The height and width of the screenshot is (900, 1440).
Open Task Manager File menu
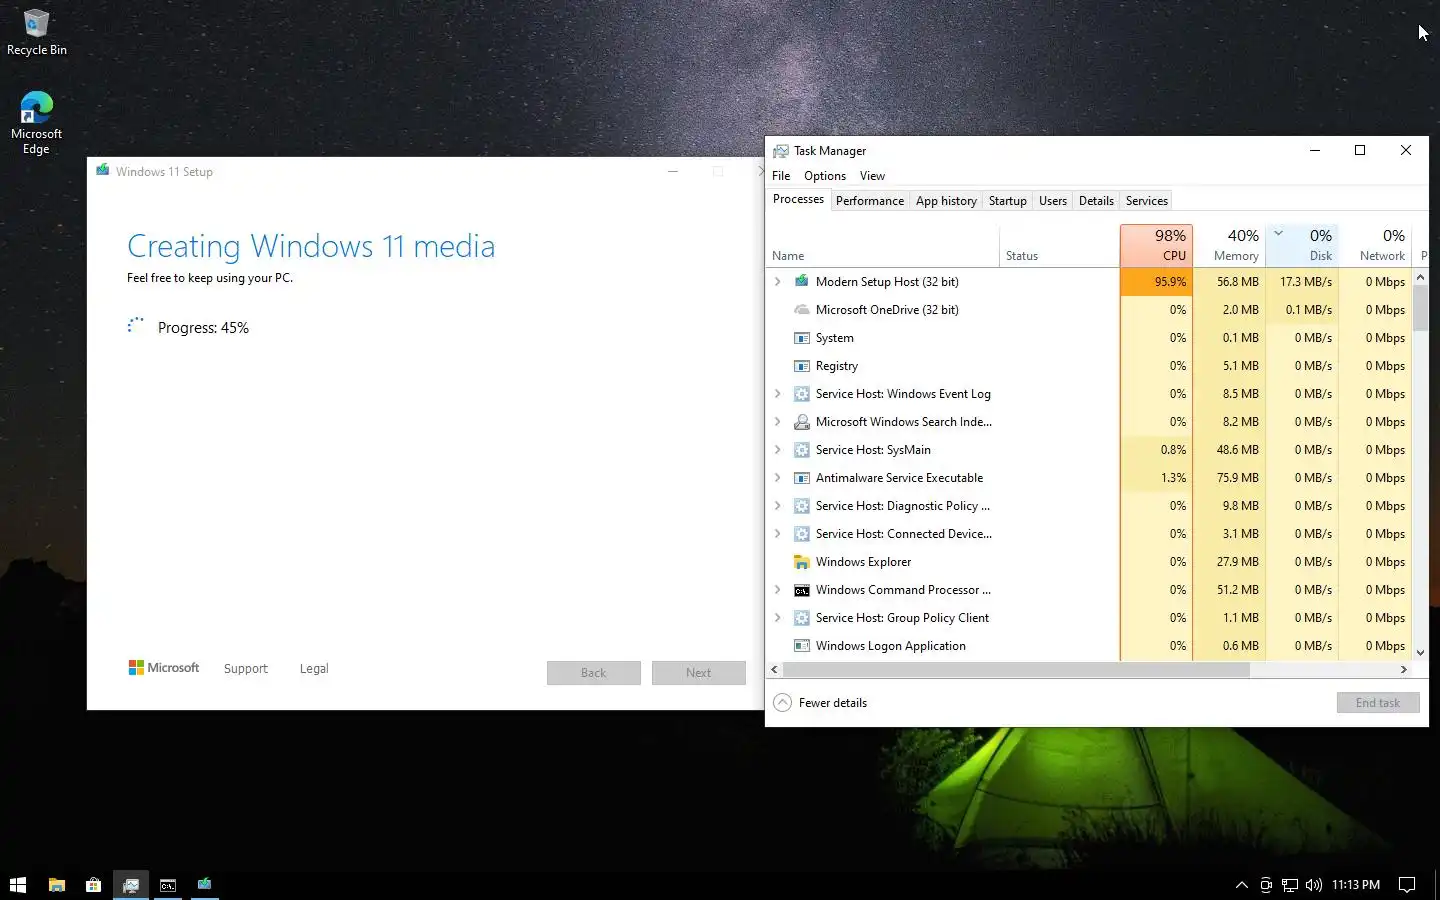click(x=781, y=176)
